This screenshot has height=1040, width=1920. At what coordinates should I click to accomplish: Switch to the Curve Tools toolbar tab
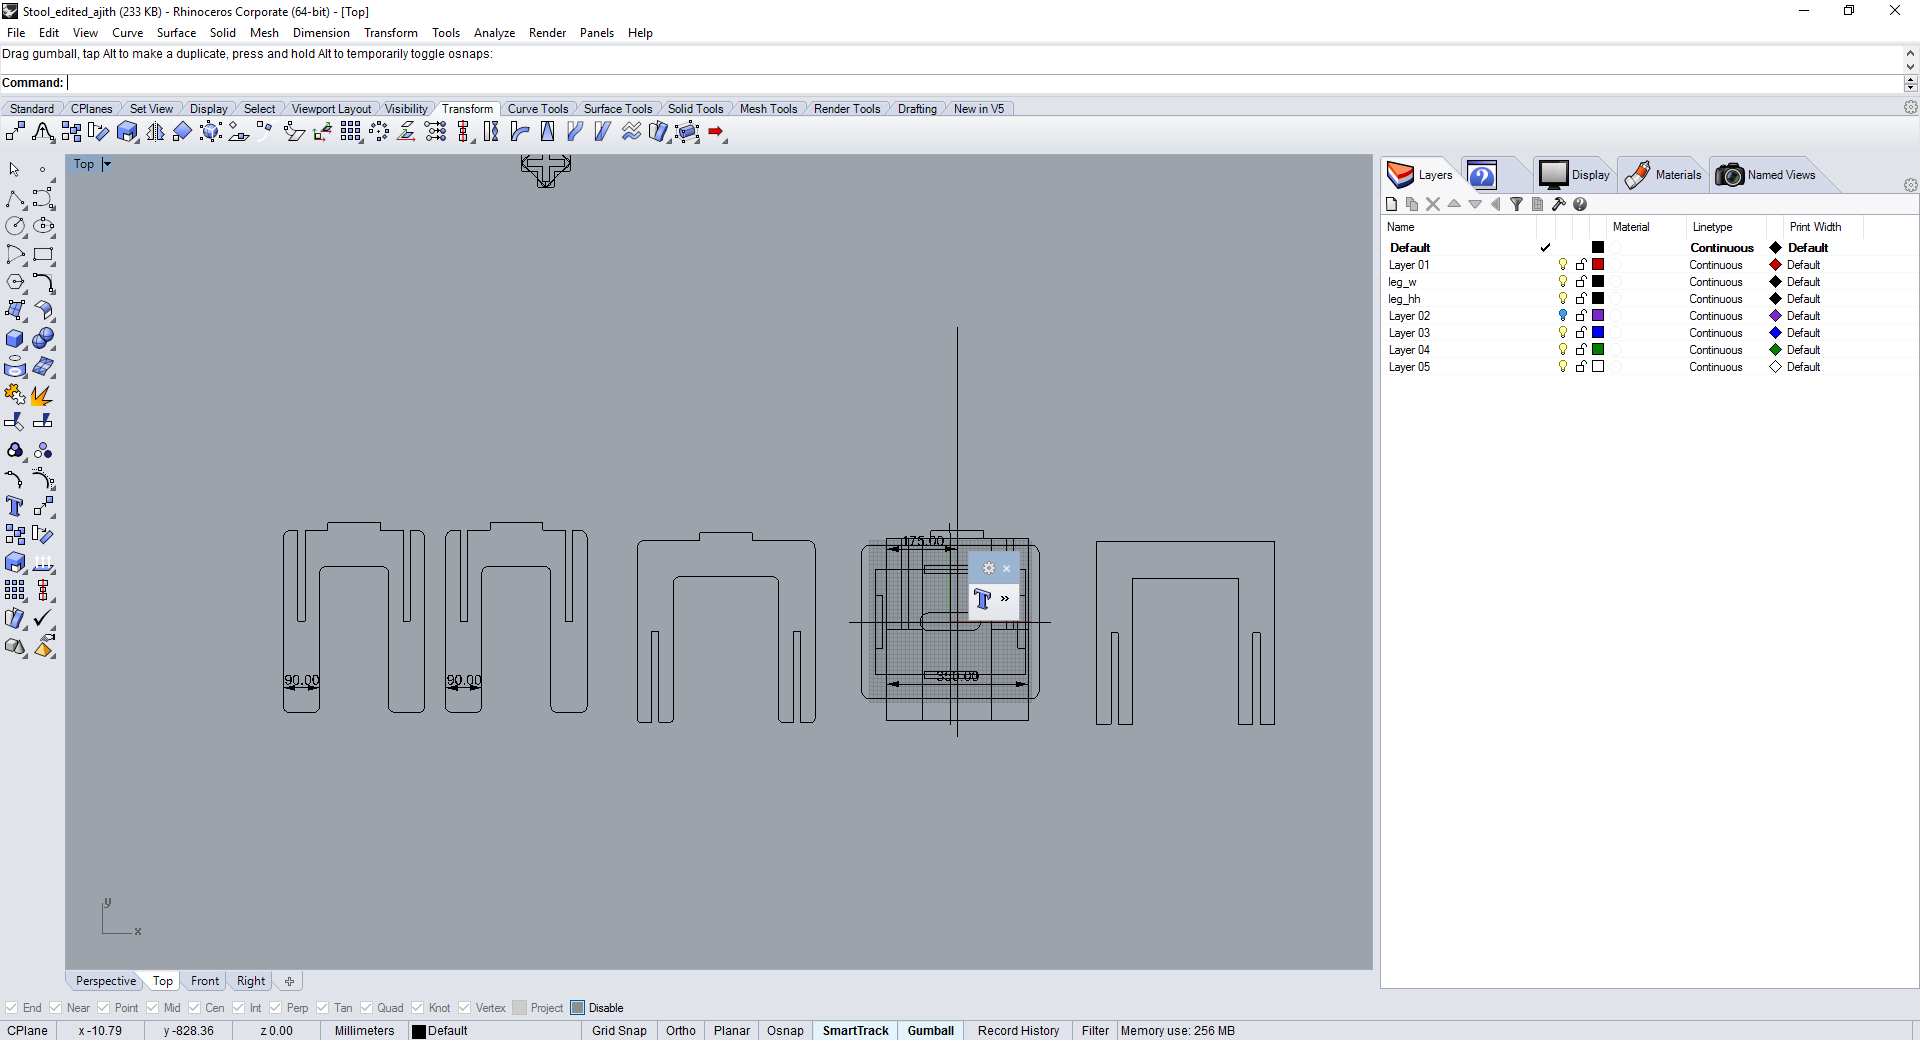[537, 109]
